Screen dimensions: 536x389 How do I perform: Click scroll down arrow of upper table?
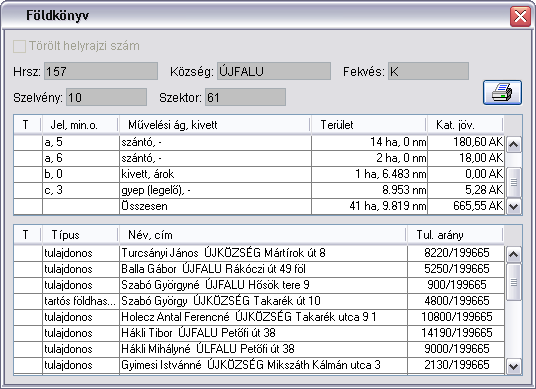513,206
